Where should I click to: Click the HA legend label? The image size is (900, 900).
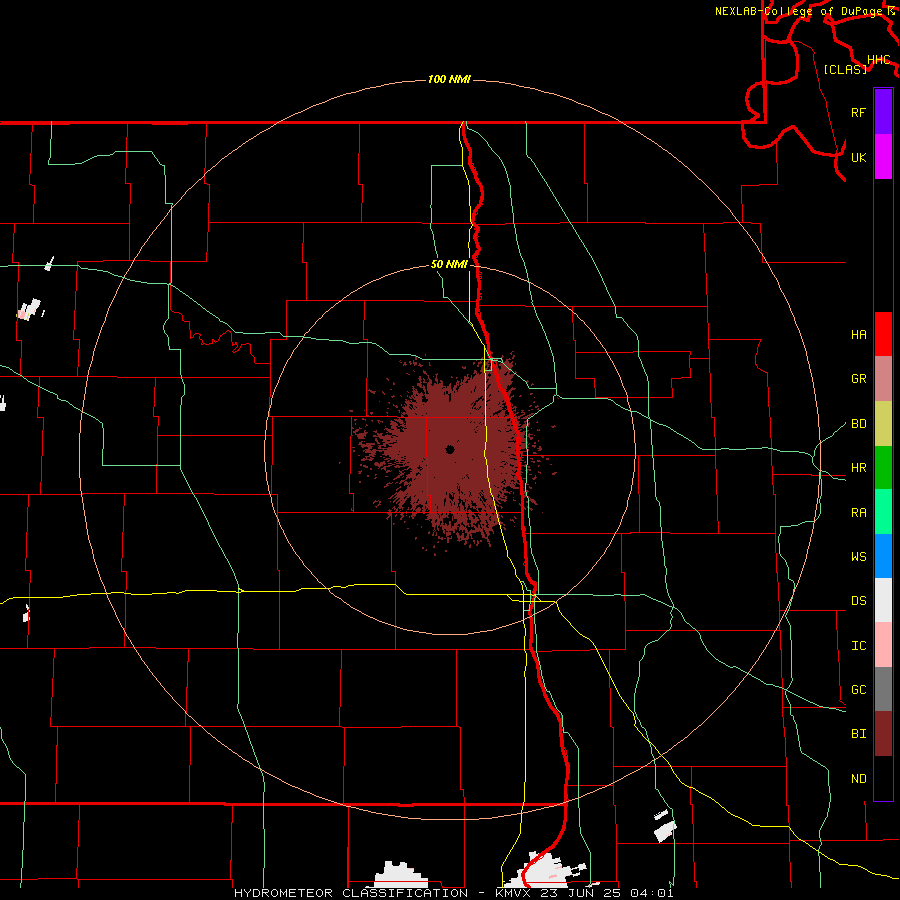858,334
